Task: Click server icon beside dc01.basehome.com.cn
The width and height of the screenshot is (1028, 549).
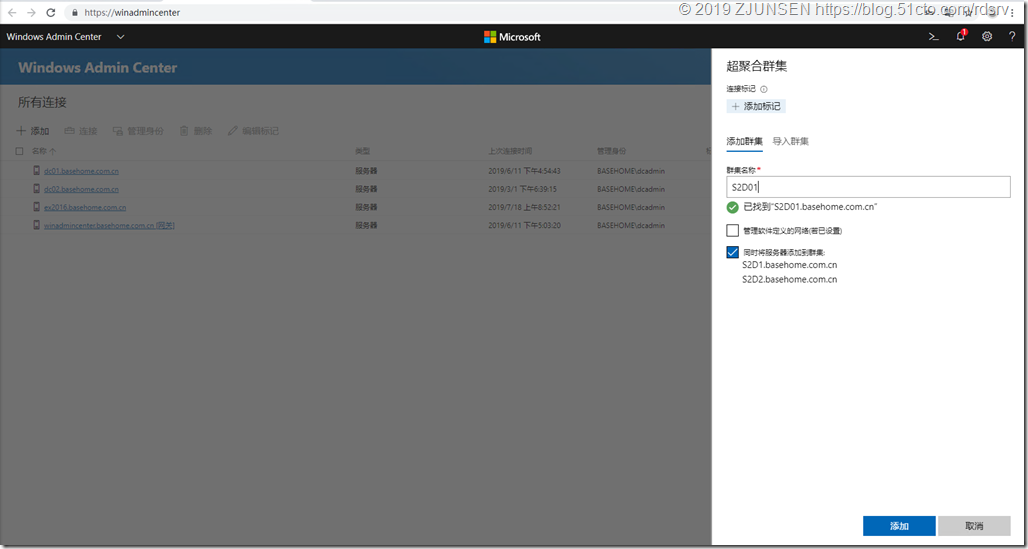Action: click(37, 171)
